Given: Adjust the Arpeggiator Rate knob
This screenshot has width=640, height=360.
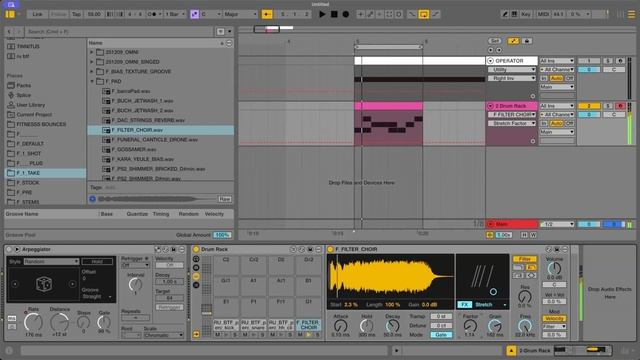Looking at the screenshot, I should [x=33, y=322].
